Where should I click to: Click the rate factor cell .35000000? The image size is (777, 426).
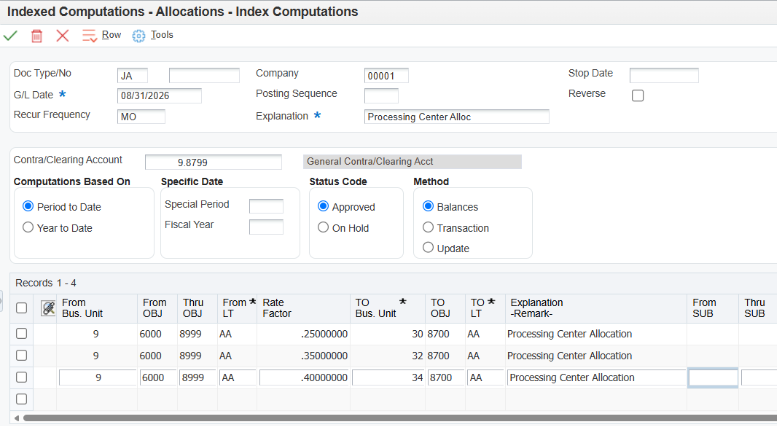pyautogui.click(x=303, y=356)
